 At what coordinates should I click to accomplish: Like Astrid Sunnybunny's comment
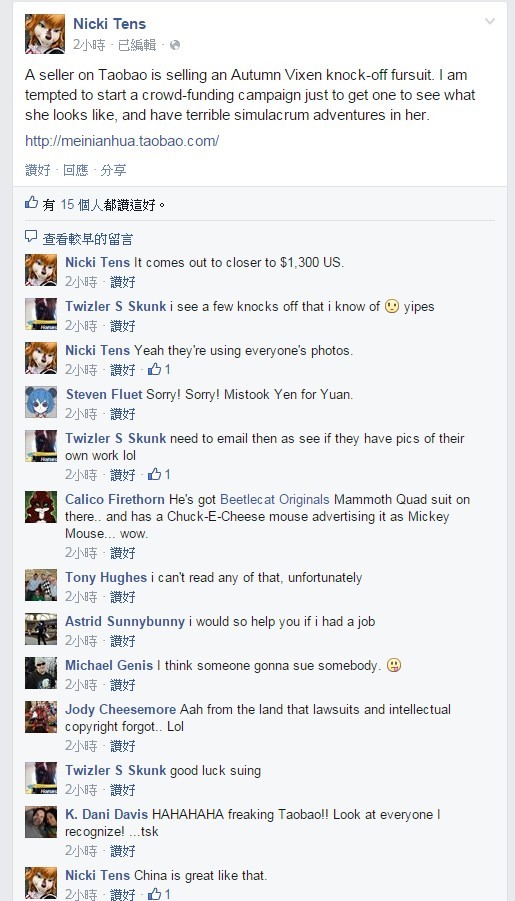[122, 640]
